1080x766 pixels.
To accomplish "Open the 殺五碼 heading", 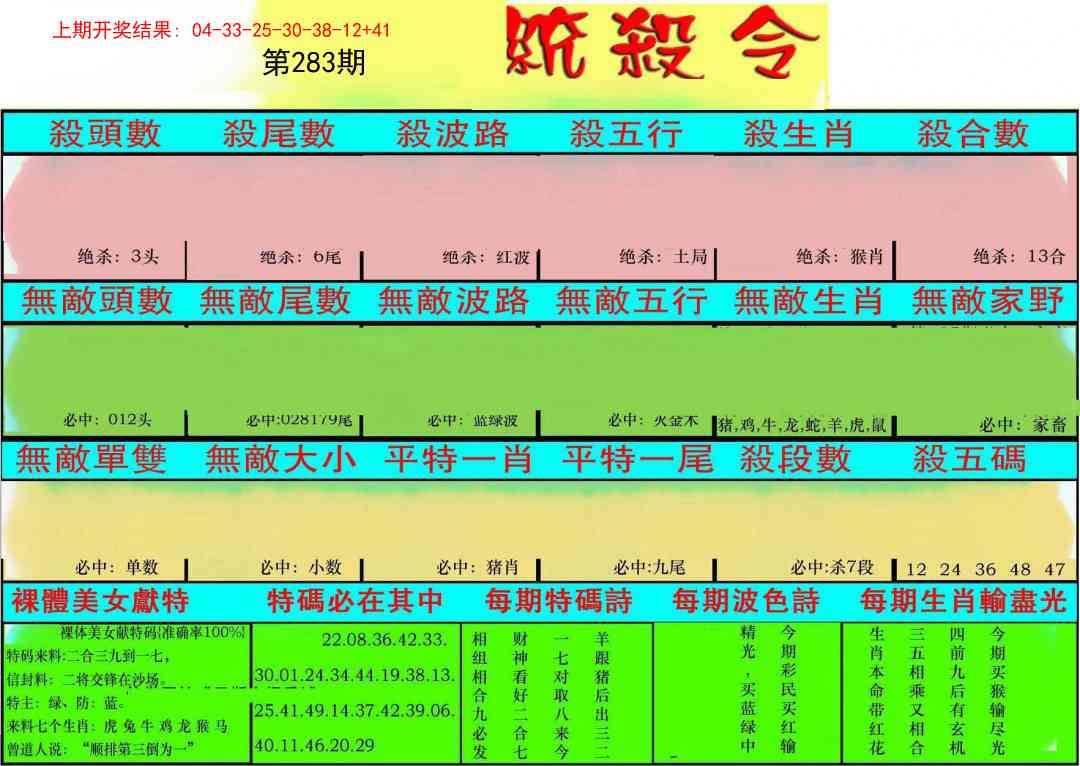I will [969, 459].
